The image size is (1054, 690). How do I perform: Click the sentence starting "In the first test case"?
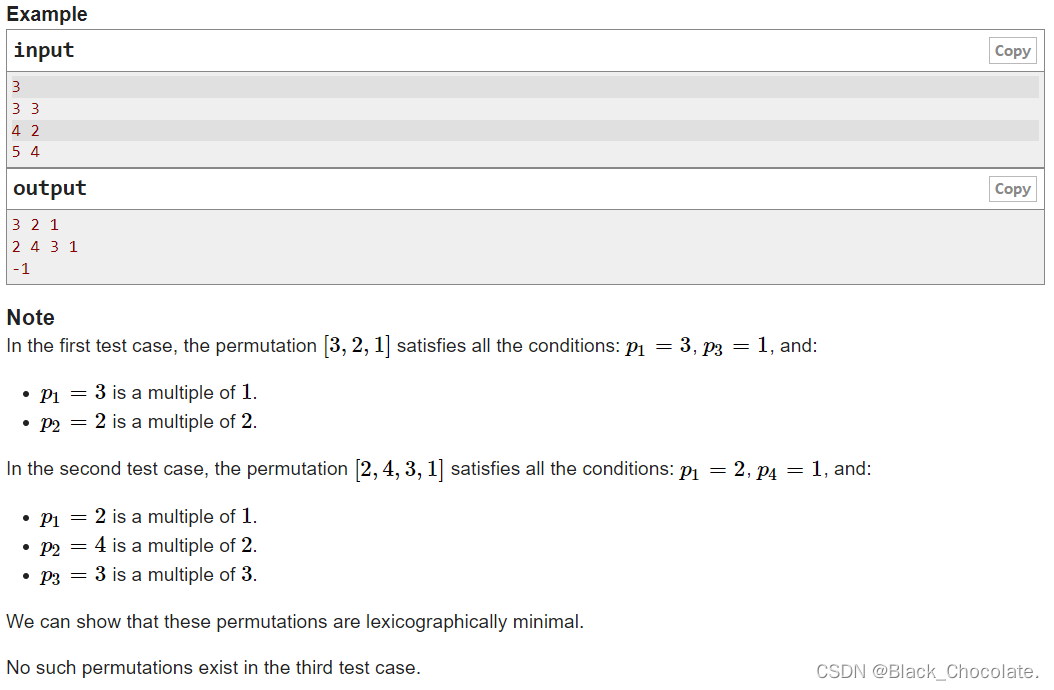(412, 347)
